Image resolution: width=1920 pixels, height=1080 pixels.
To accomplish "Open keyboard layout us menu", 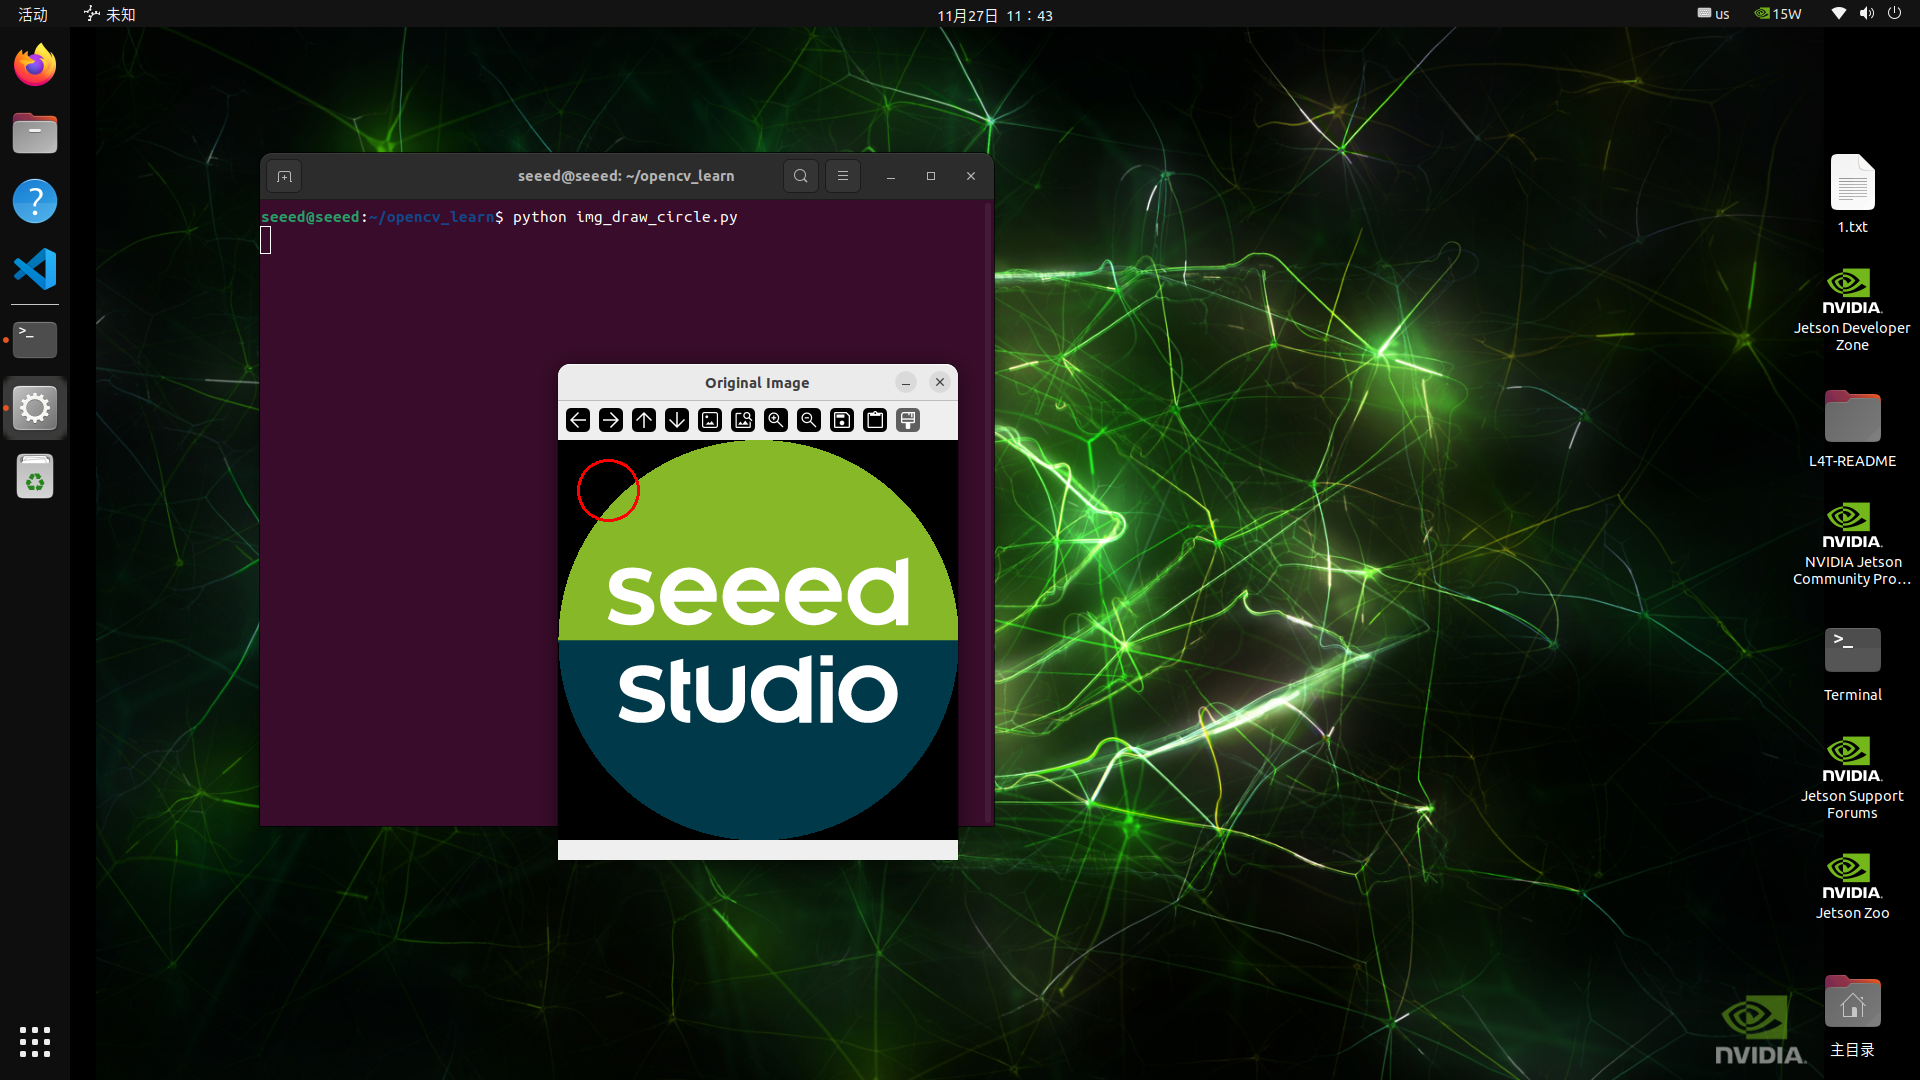I will 1713,14.
